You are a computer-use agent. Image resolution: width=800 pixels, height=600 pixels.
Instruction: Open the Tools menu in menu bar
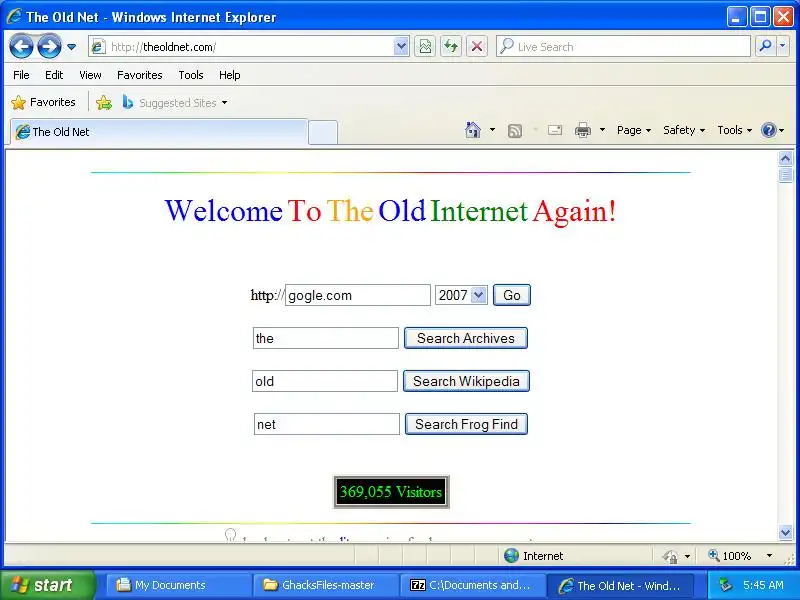(191, 75)
